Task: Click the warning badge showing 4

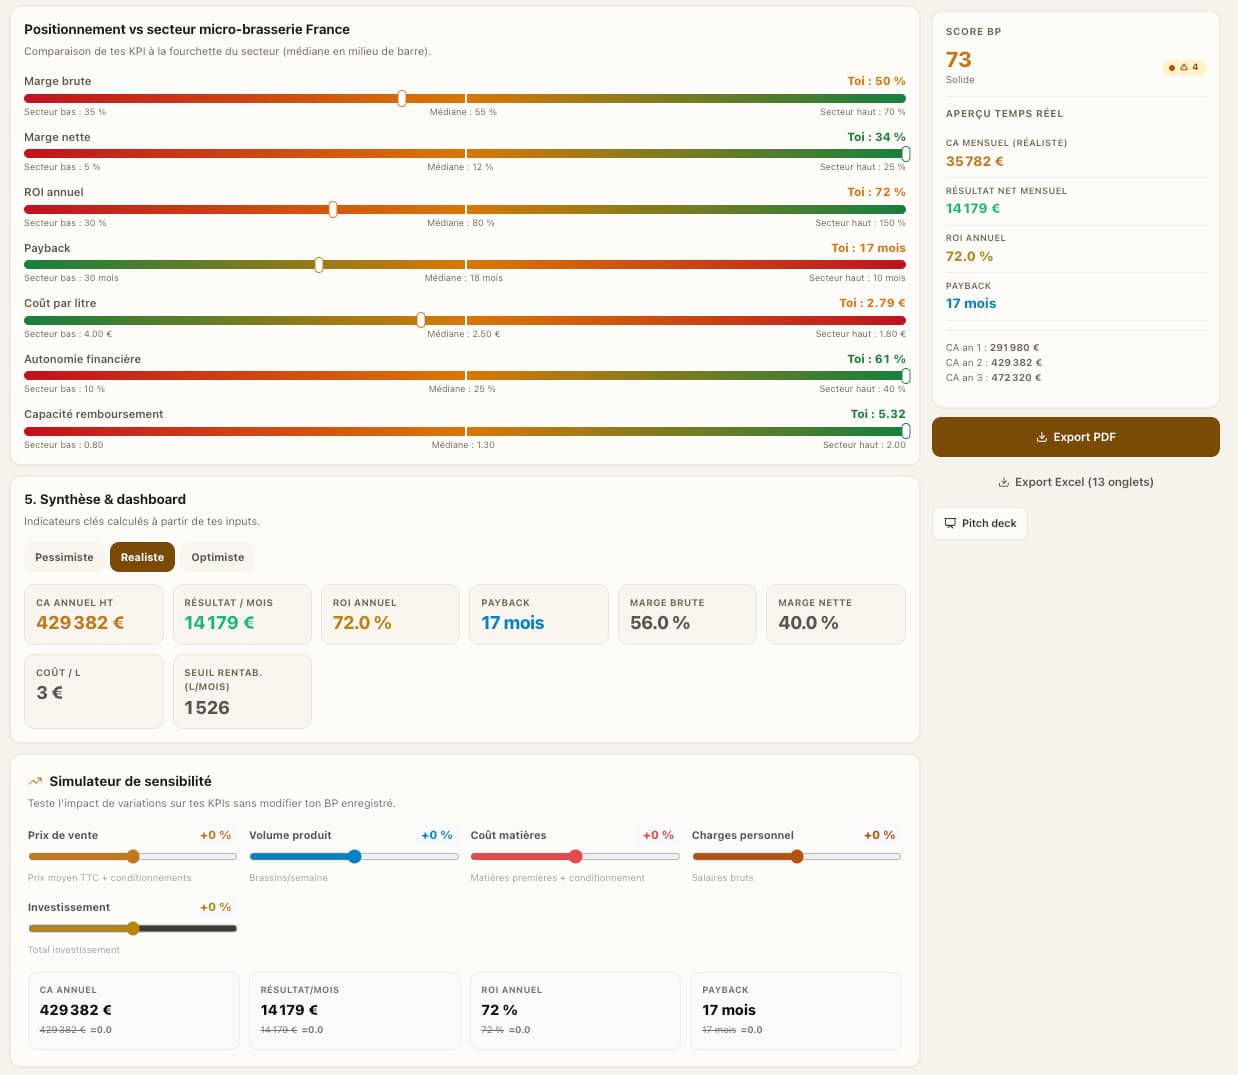Action: coord(1184,67)
